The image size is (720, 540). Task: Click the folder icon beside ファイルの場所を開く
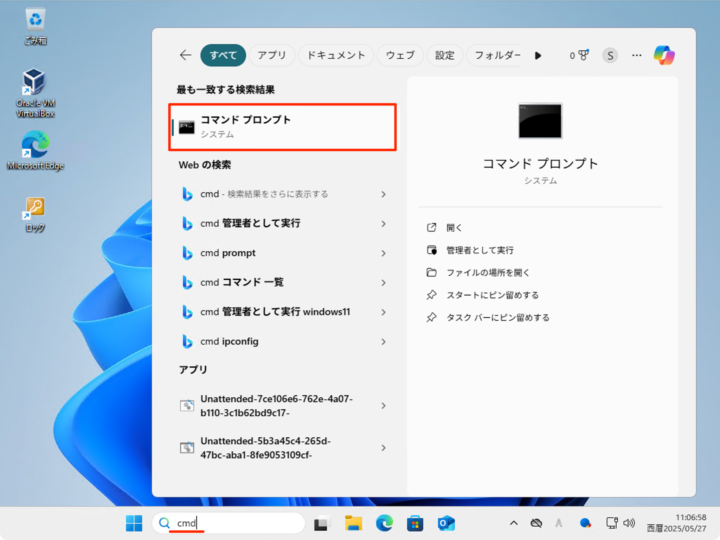[x=431, y=272]
